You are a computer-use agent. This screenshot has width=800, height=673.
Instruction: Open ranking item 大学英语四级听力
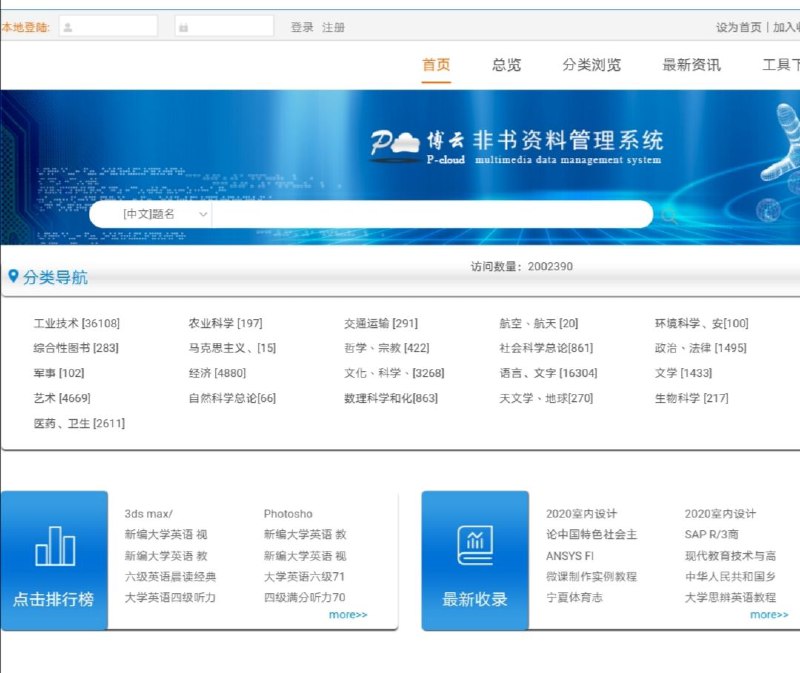170,597
